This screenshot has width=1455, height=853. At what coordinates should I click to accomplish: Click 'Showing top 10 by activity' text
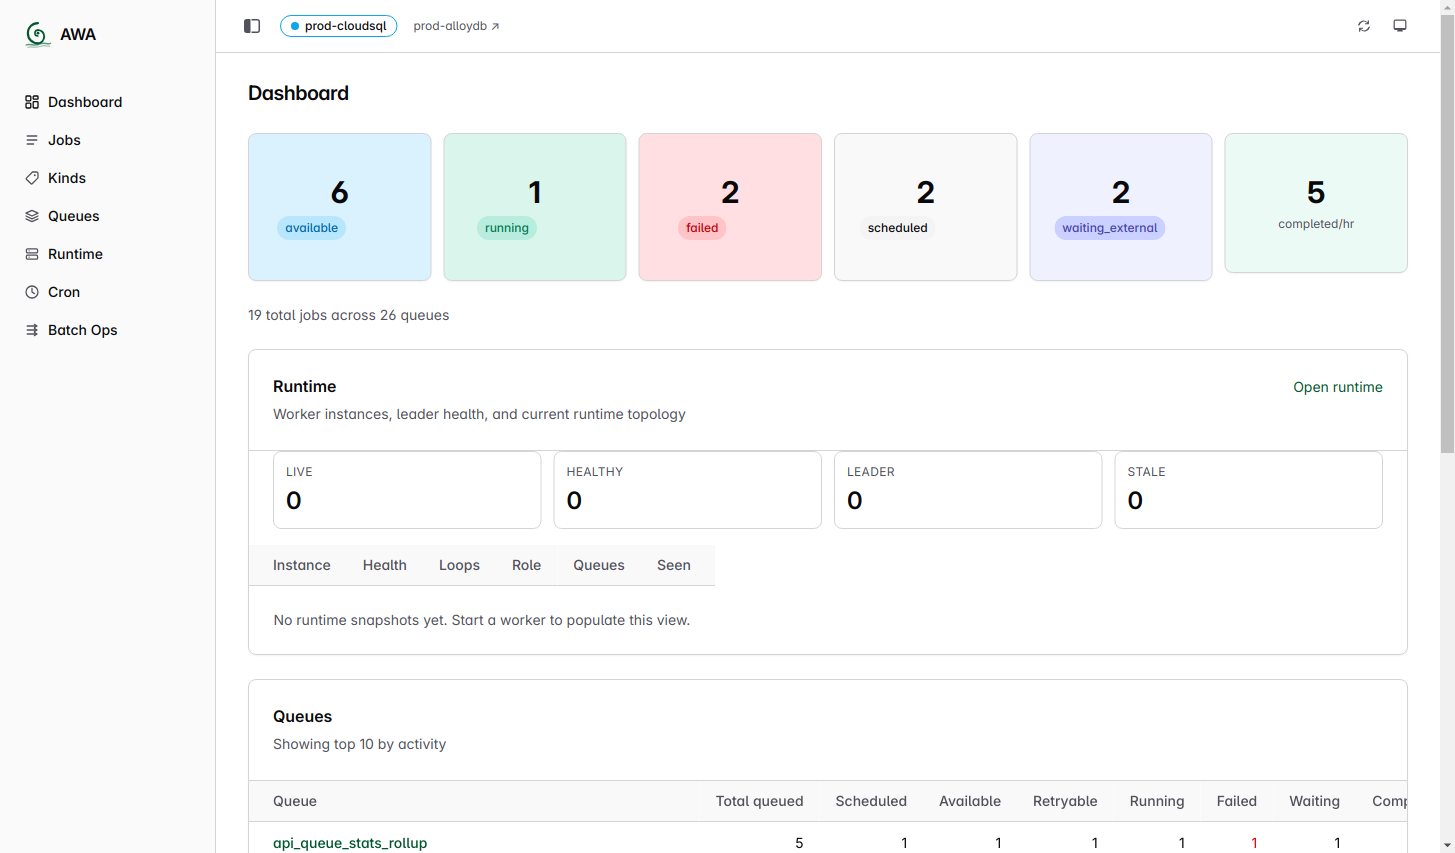tap(359, 744)
